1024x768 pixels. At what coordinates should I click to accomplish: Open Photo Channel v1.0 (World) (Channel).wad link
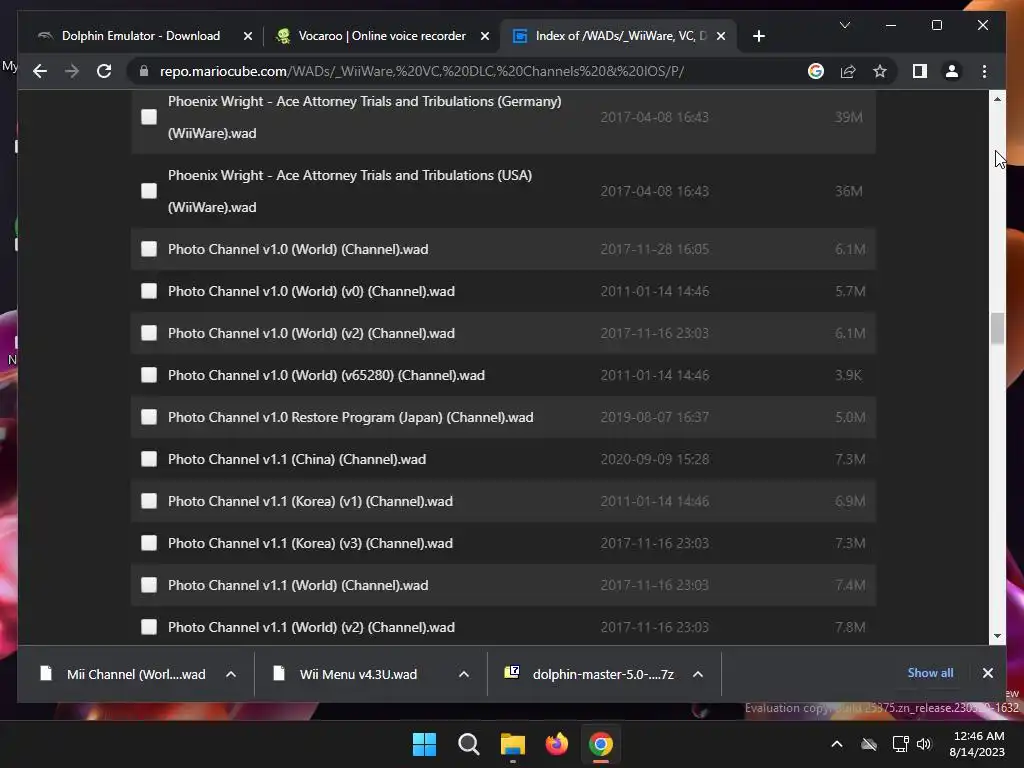[298, 249]
